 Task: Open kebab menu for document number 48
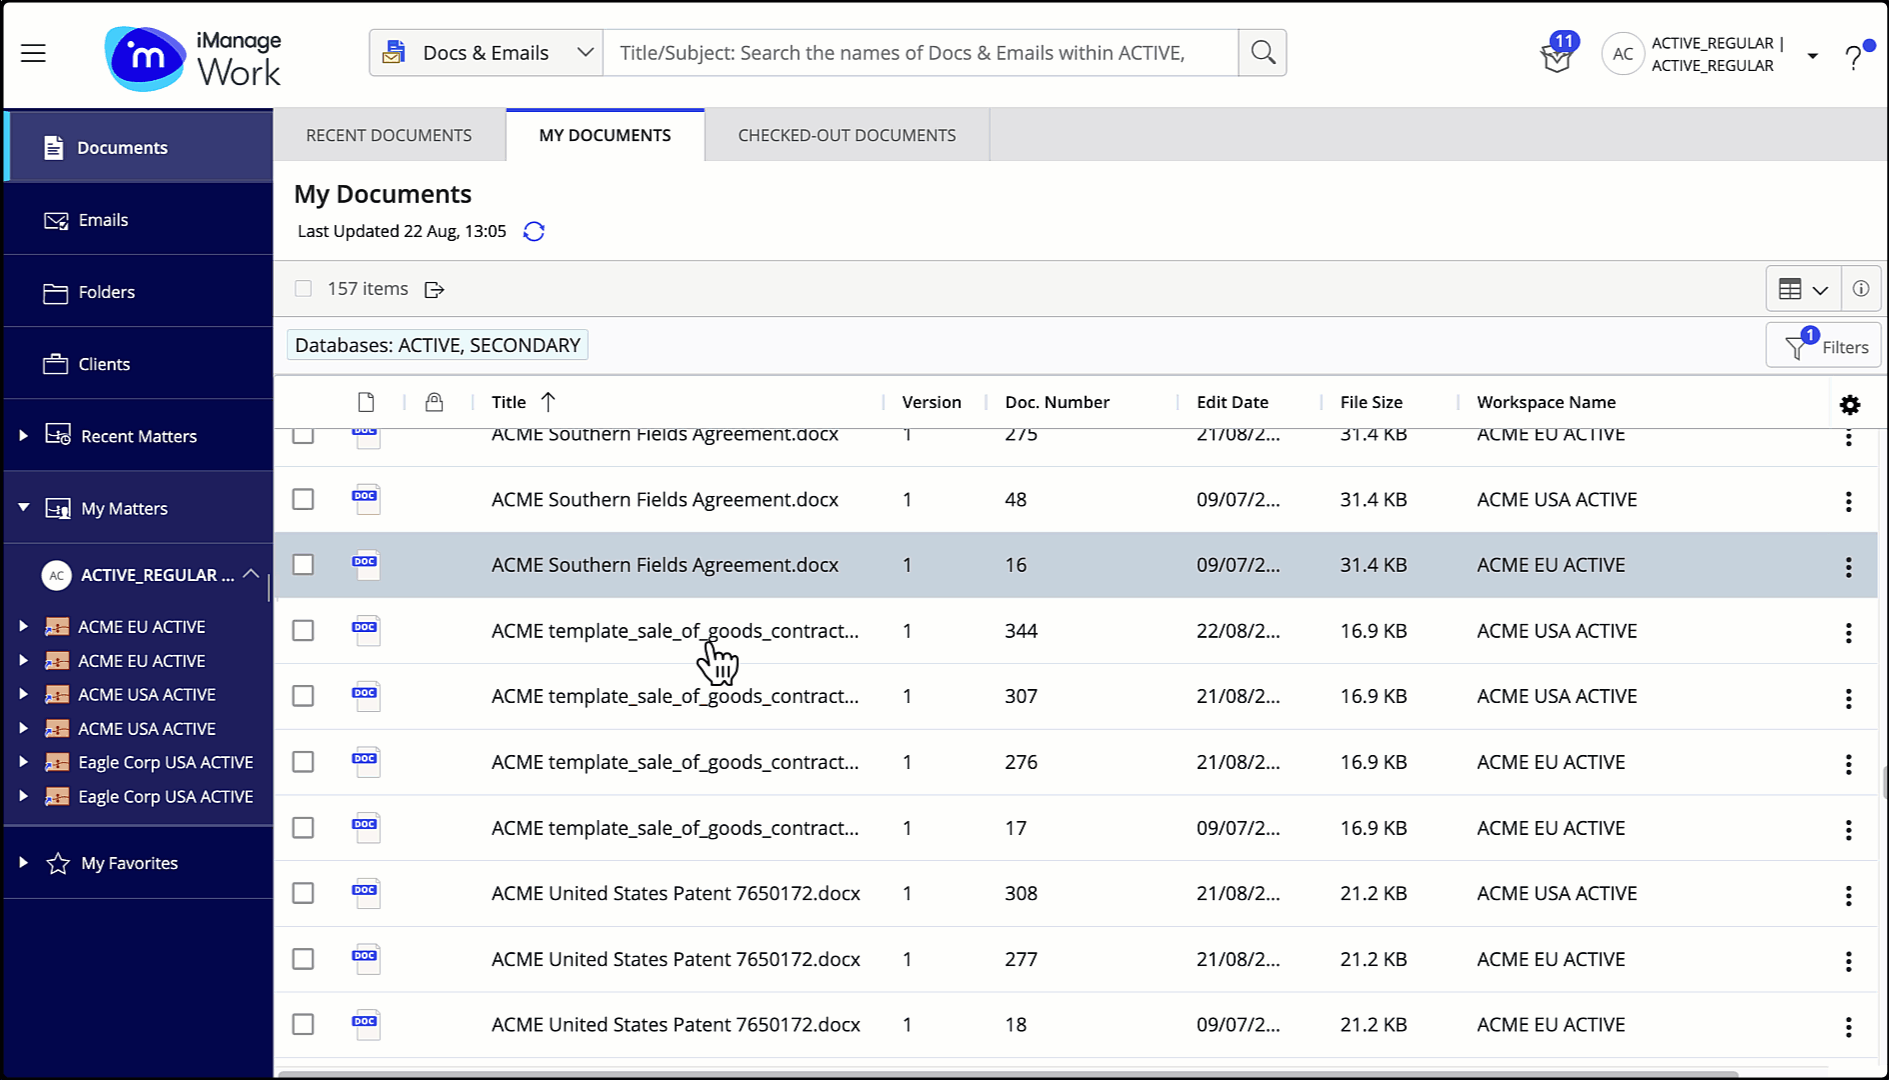point(1848,501)
